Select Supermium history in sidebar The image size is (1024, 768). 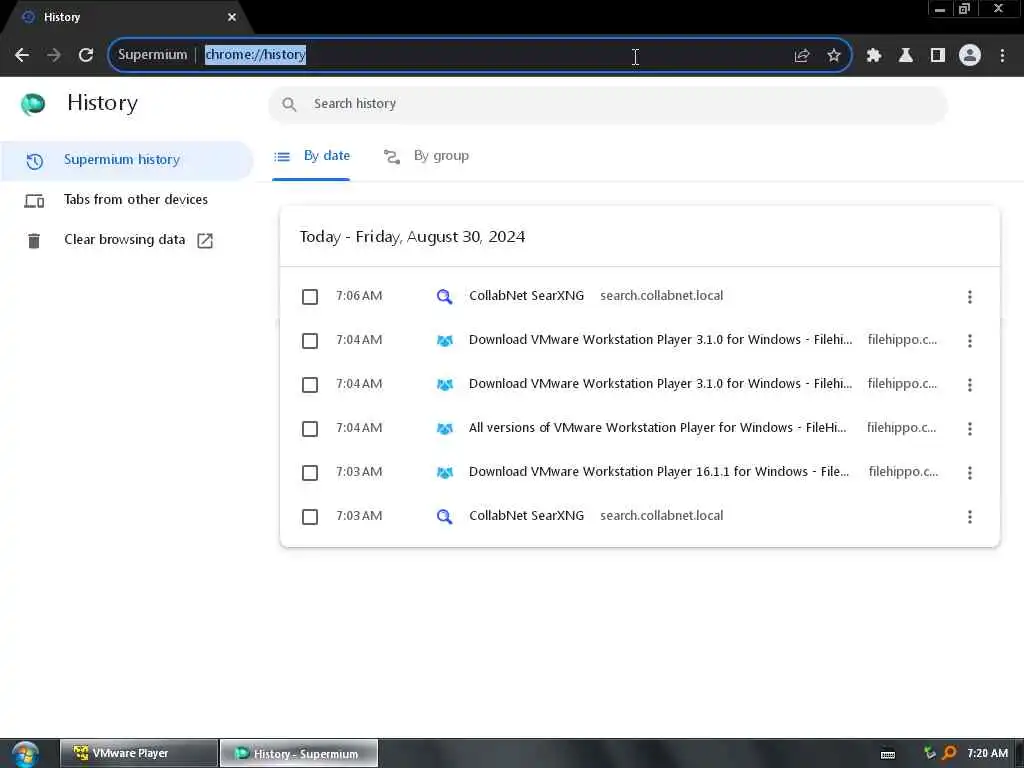click(x=127, y=160)
